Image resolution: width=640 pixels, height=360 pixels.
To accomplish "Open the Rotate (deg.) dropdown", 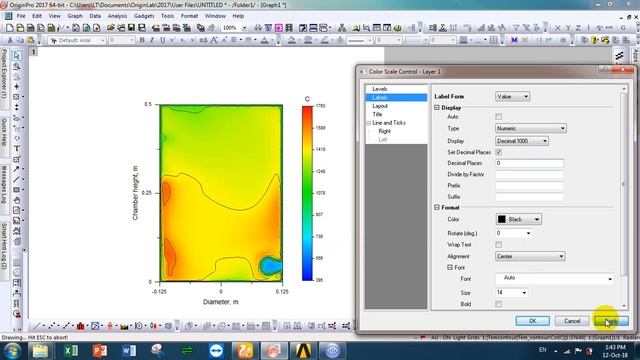I will 528,233.
